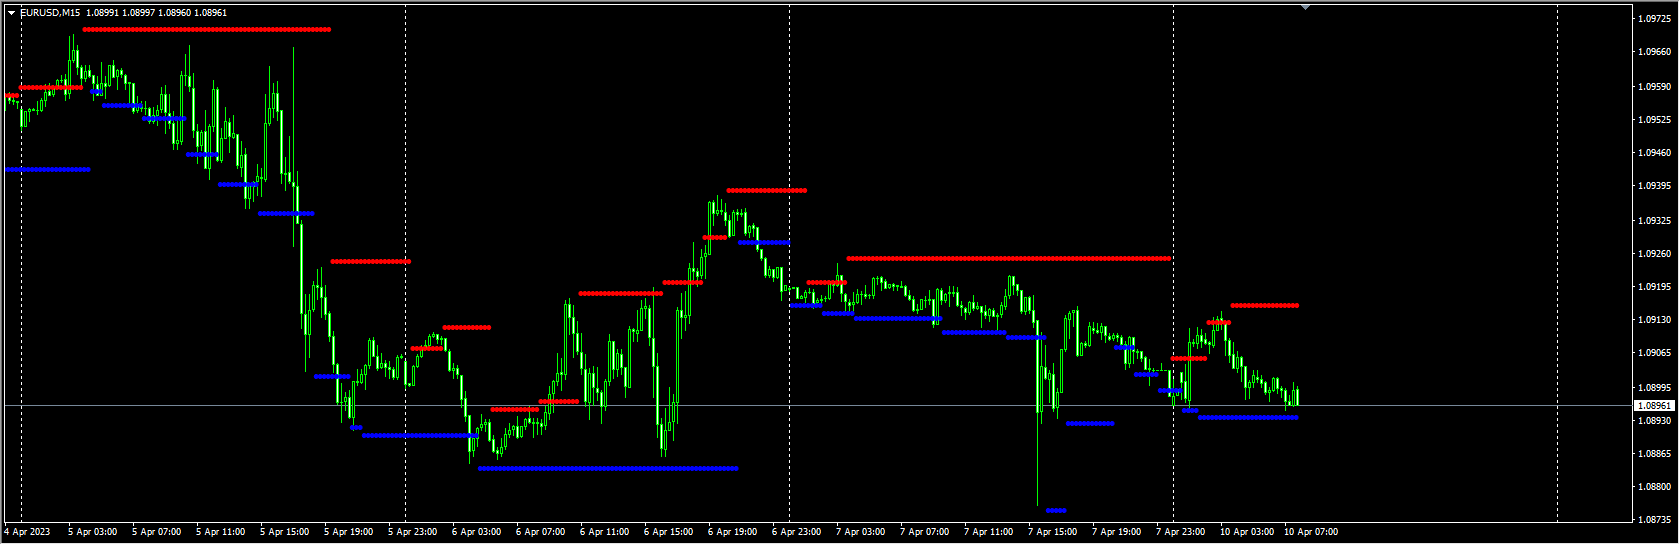Click the 1.09395 price scale label
Screen dimensions: 1680x545
click(x=1654, y=186)
